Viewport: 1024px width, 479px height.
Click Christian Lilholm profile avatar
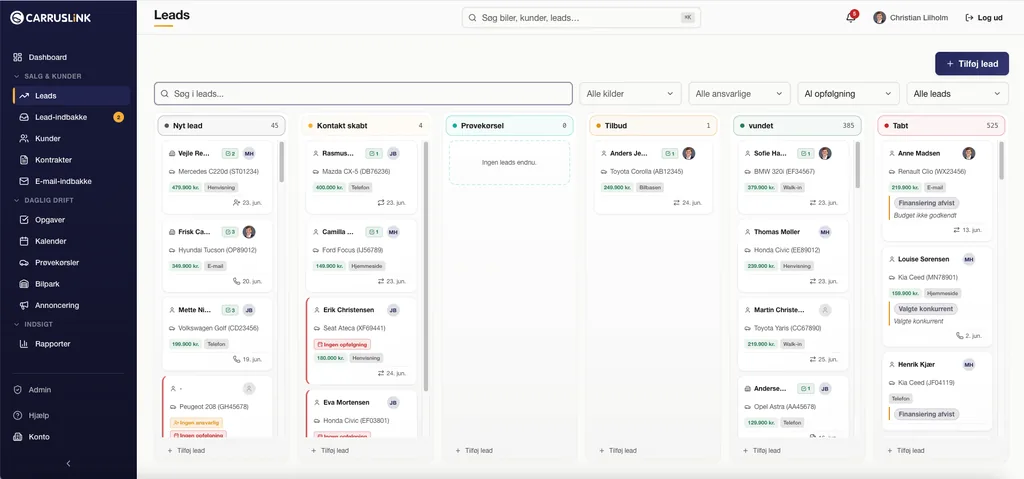coord(880,18)
